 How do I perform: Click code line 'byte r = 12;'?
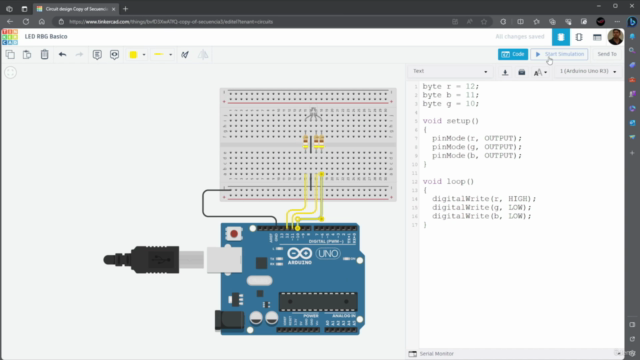(x=451, y=87)
